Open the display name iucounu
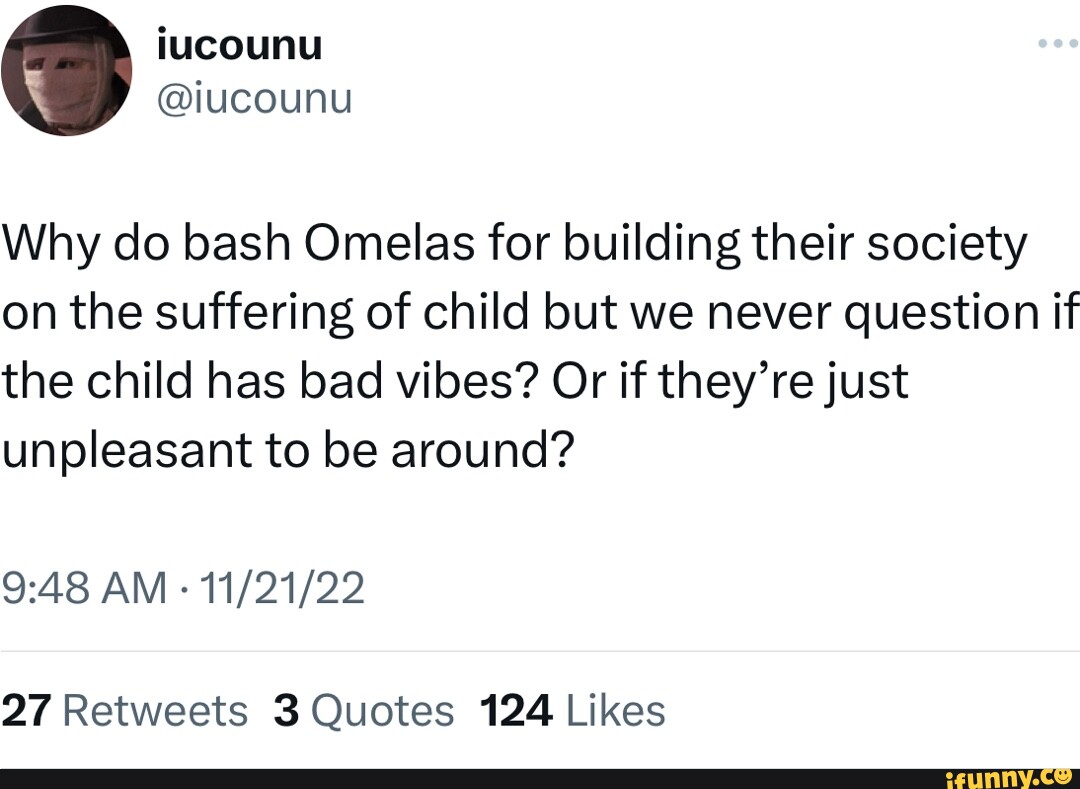 coord(239,43)
